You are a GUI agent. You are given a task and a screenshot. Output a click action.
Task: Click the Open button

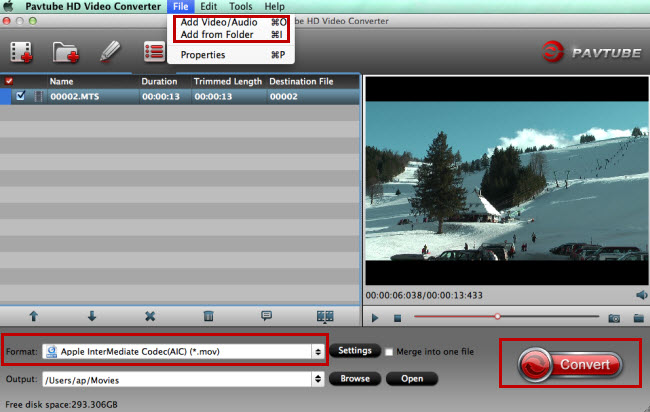tap(412, 378)
